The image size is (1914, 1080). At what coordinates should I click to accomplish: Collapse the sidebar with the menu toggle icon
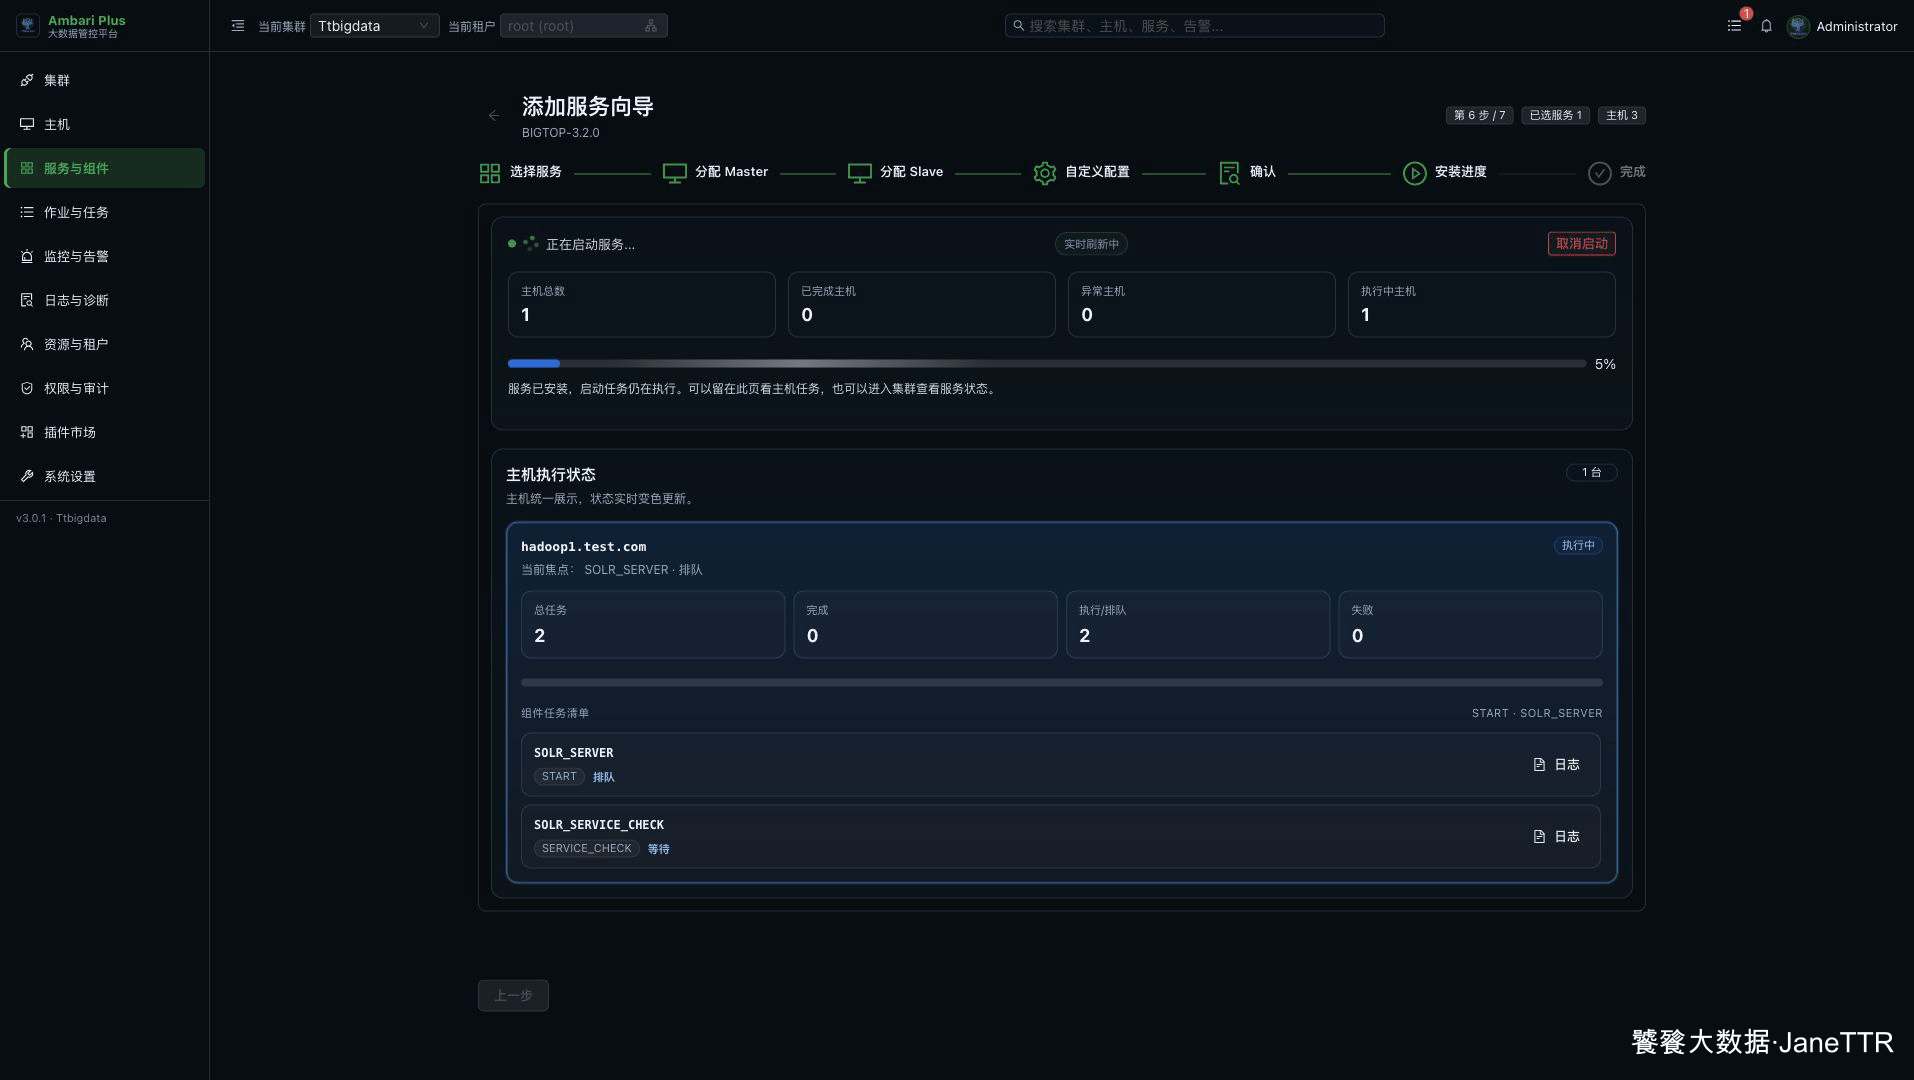(238, 26)
